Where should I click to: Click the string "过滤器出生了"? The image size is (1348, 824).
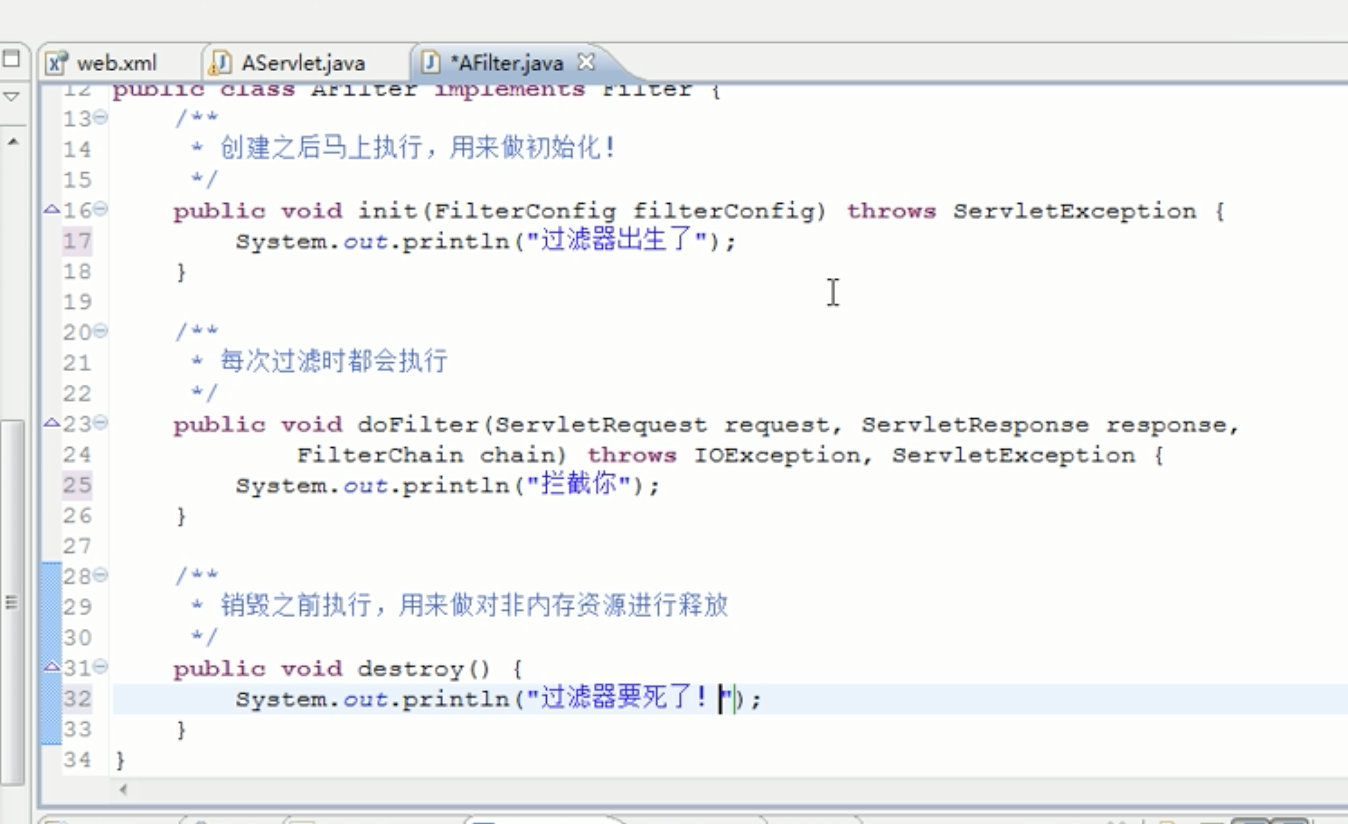618,241
